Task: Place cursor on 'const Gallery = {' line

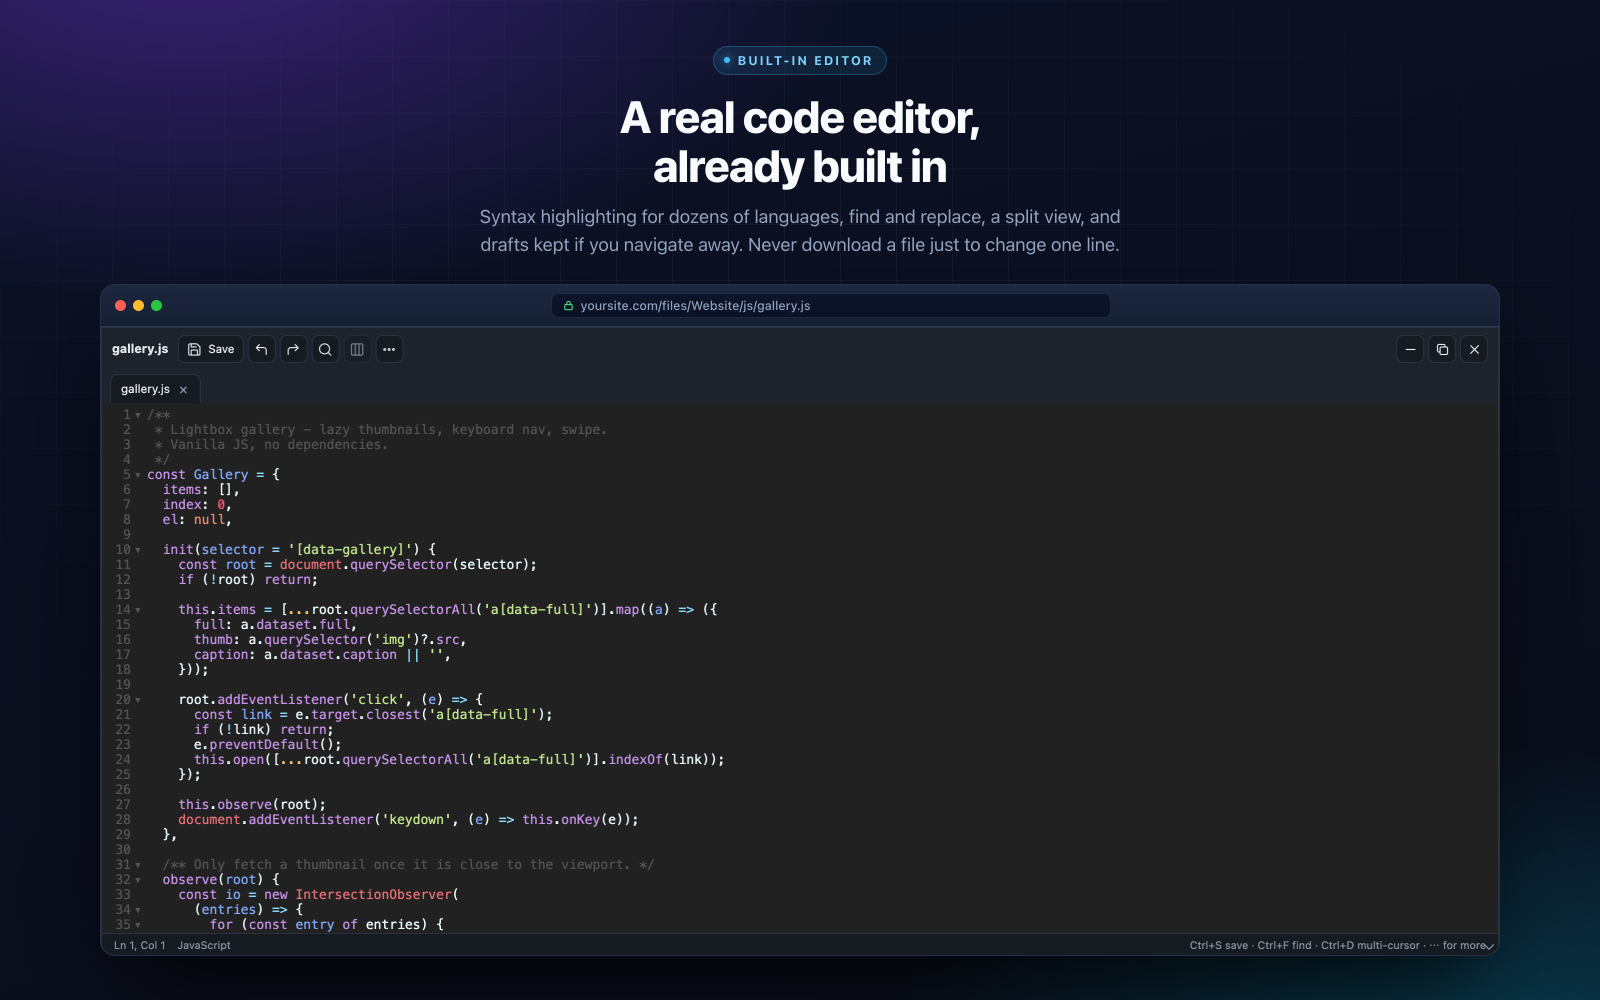Action: pyautogui.click(x=213, y=475)
